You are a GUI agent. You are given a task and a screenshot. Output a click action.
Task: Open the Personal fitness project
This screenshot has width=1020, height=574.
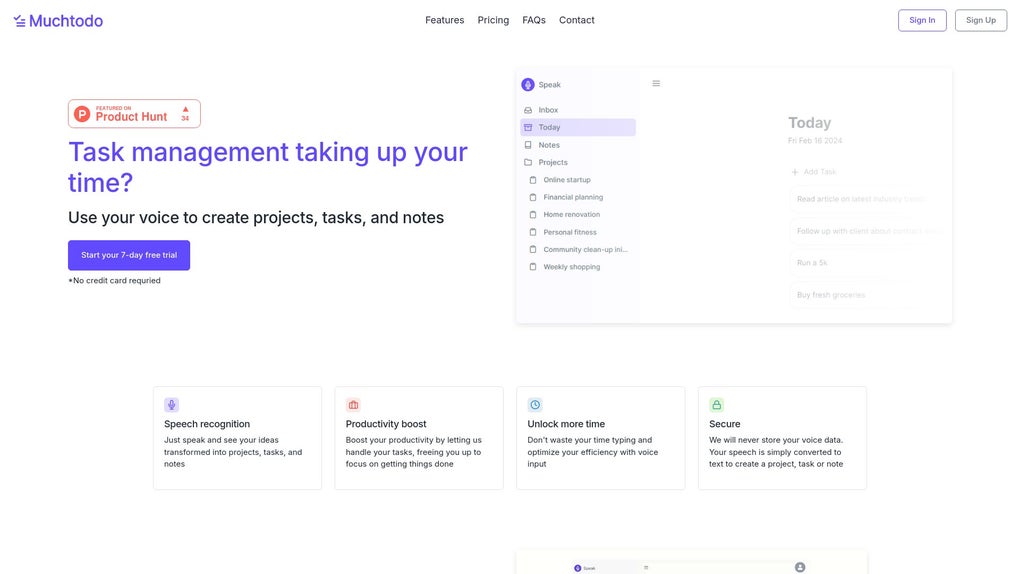pos(570,232)
